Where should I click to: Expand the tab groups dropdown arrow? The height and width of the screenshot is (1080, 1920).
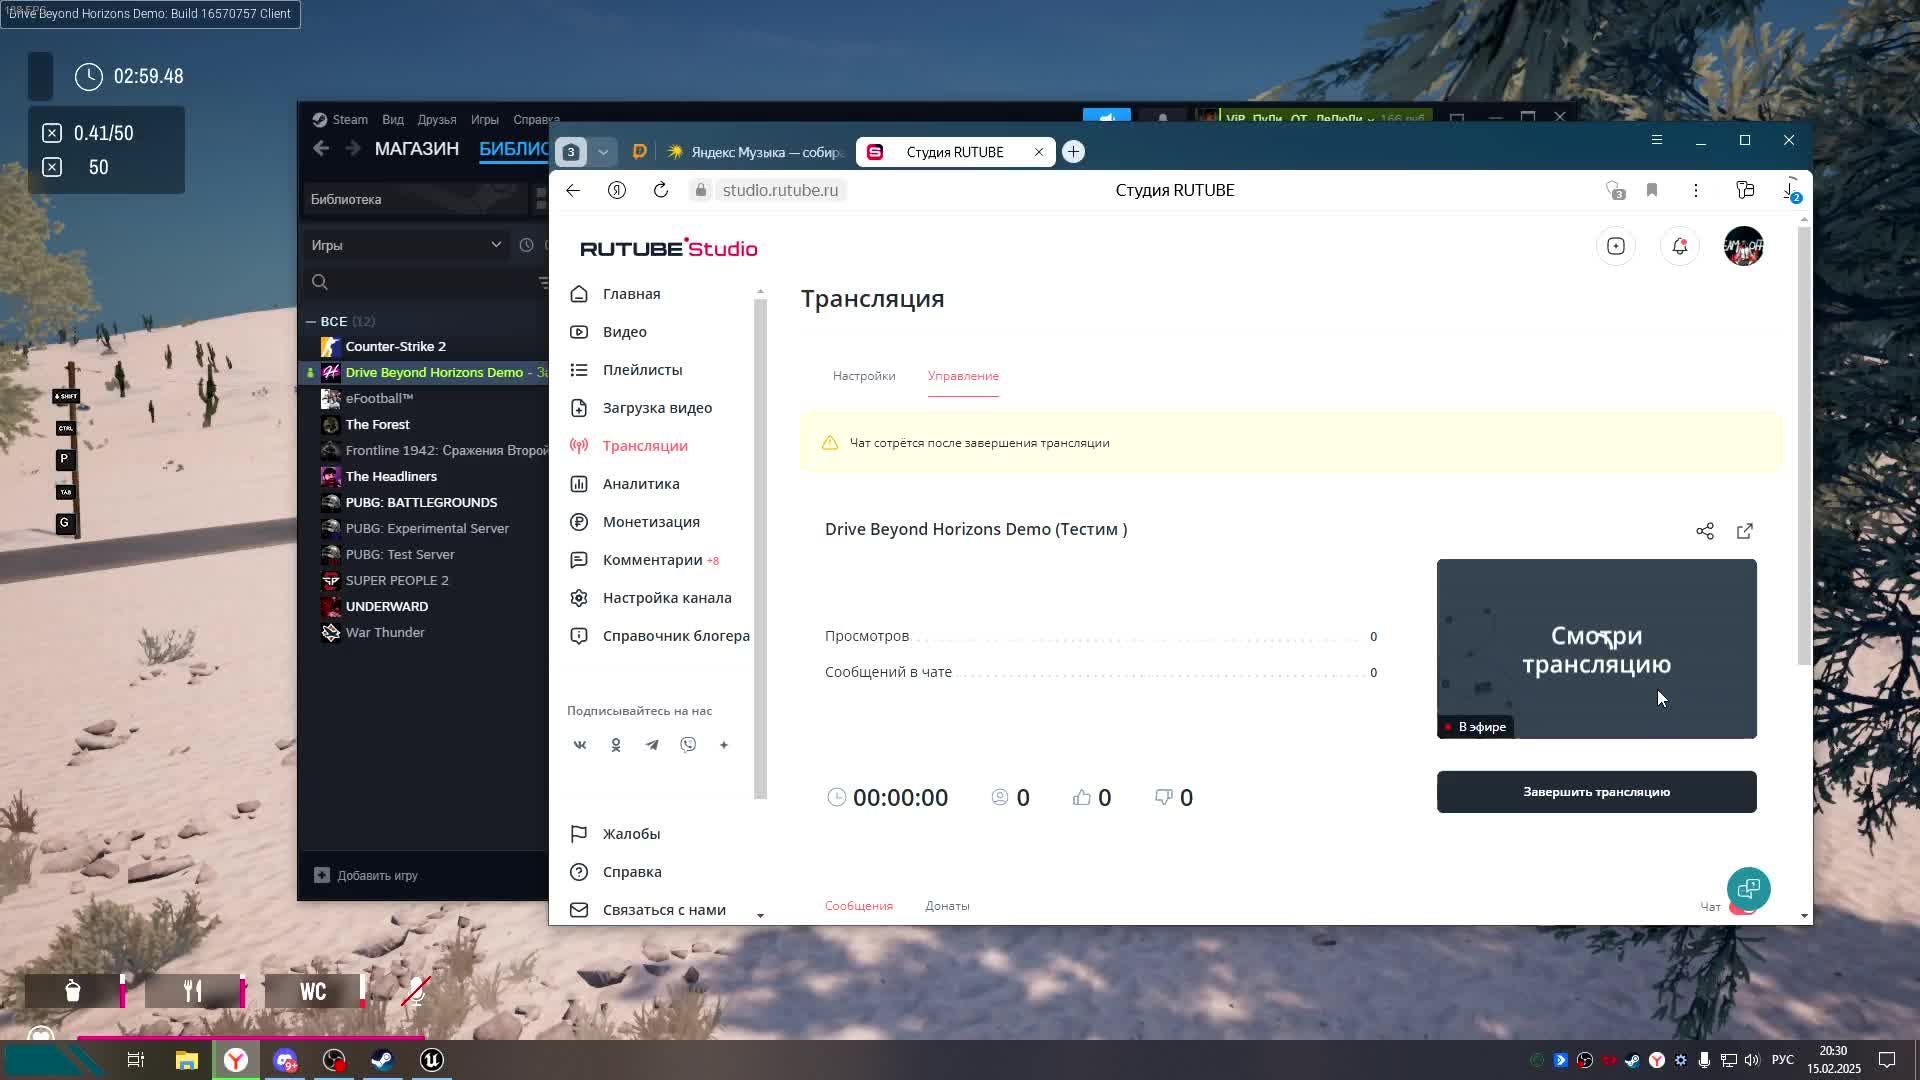tap(603, 152)
